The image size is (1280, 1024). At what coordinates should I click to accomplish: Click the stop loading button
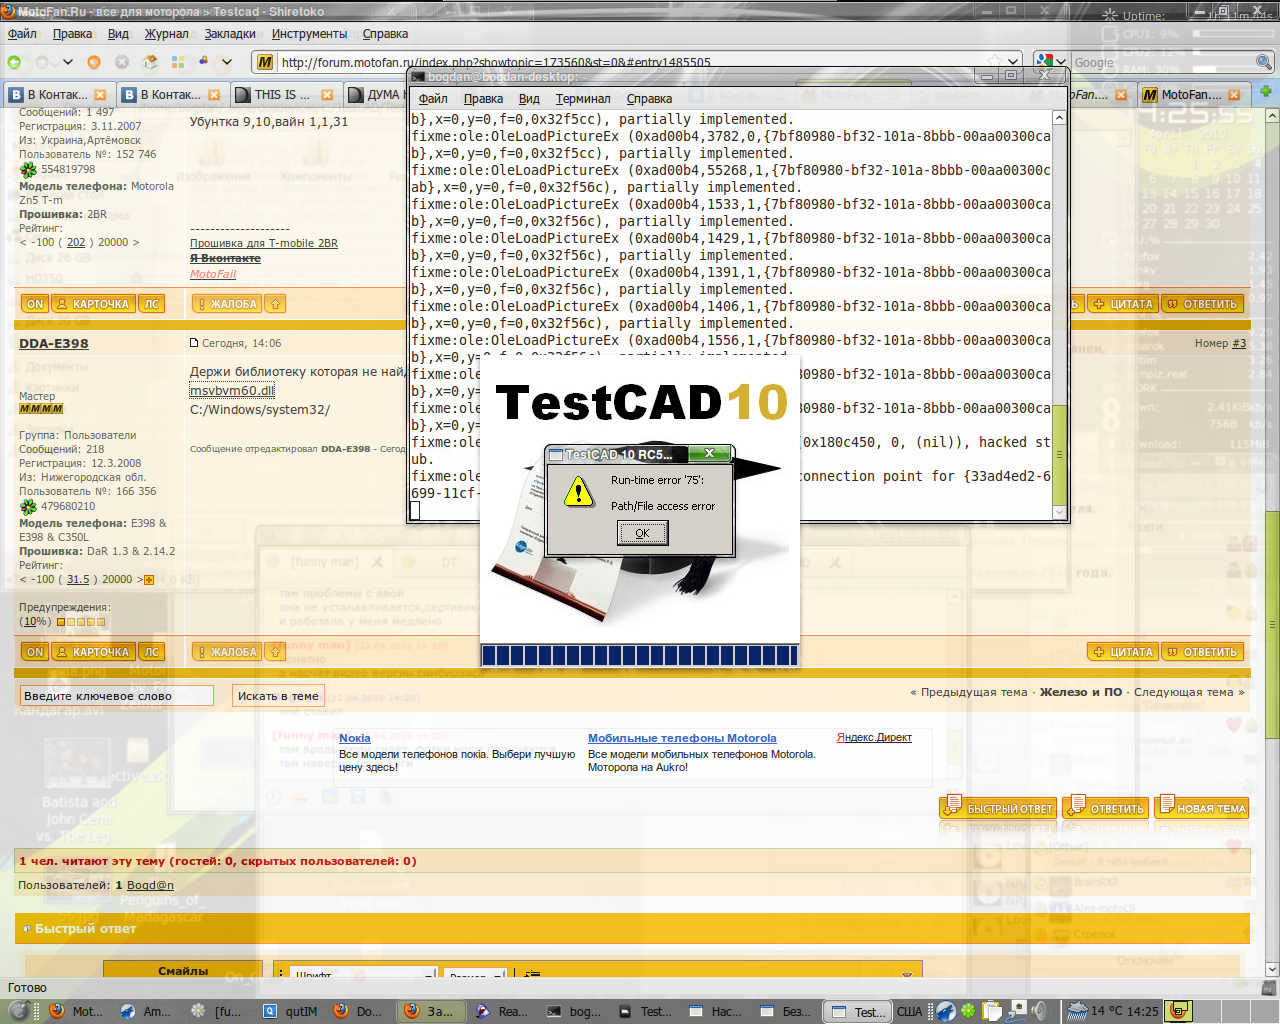click(122, 62)
